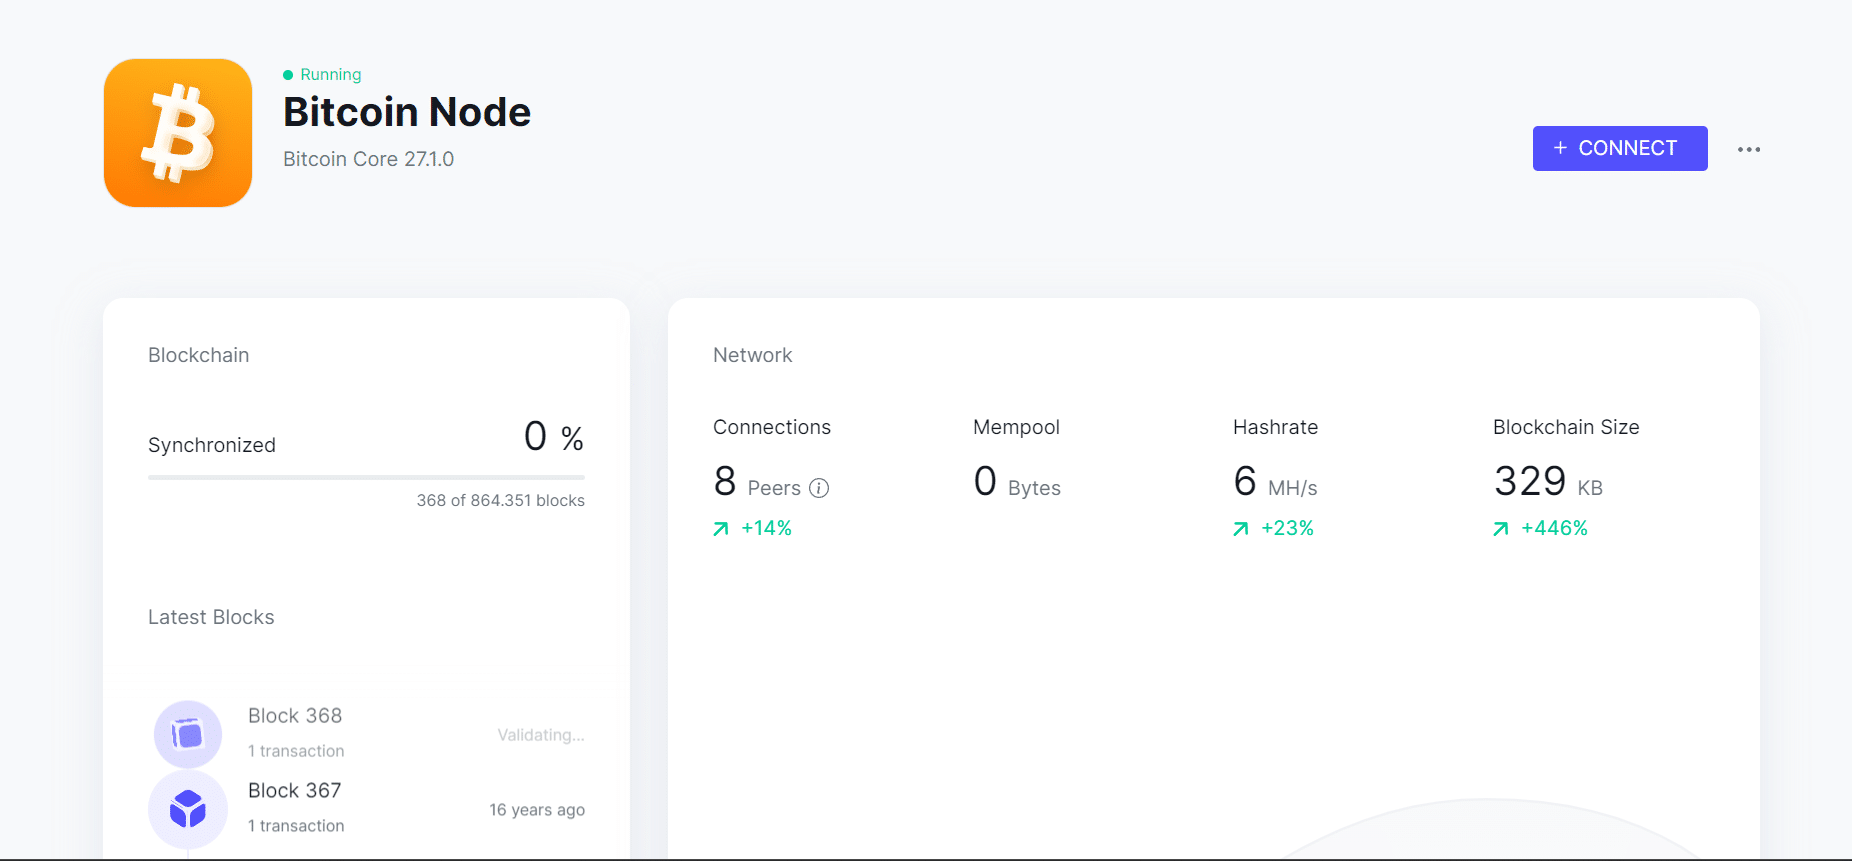Screen dimensions: 1852x861
Task: Click the Synchronized label
Action: (212, 445)
